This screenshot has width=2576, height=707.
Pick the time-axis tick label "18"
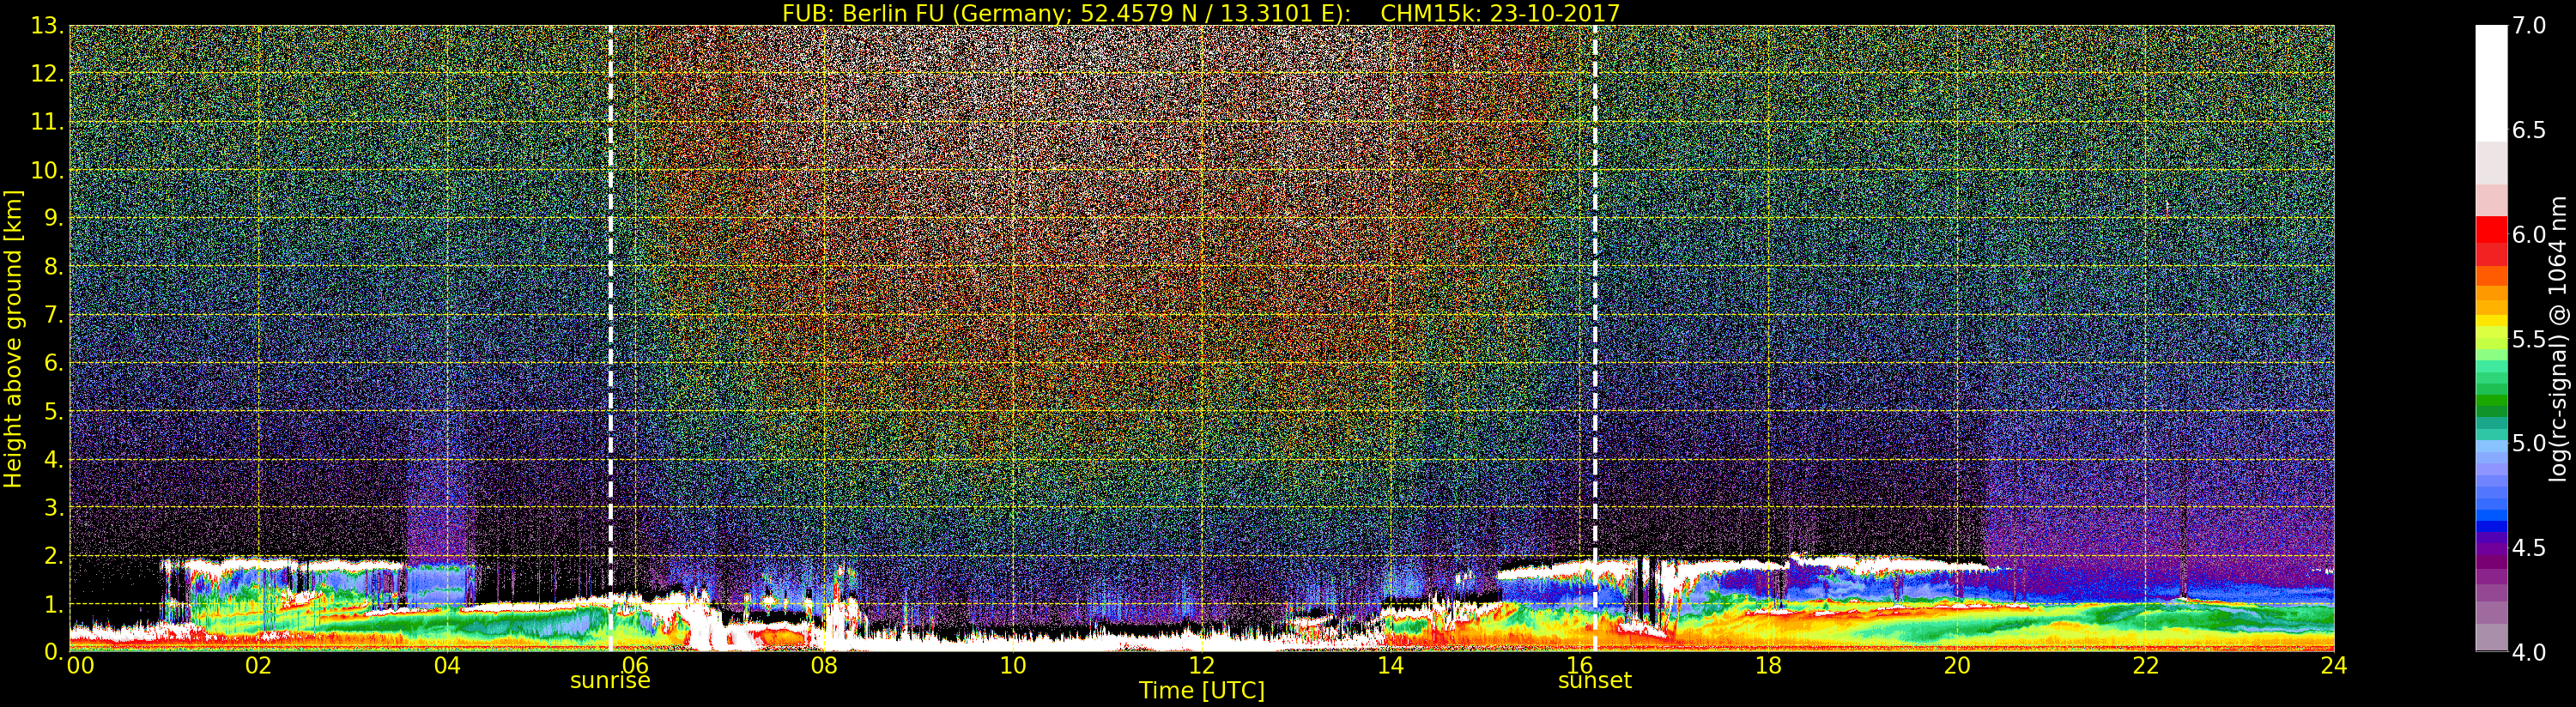coord(1768,665)
